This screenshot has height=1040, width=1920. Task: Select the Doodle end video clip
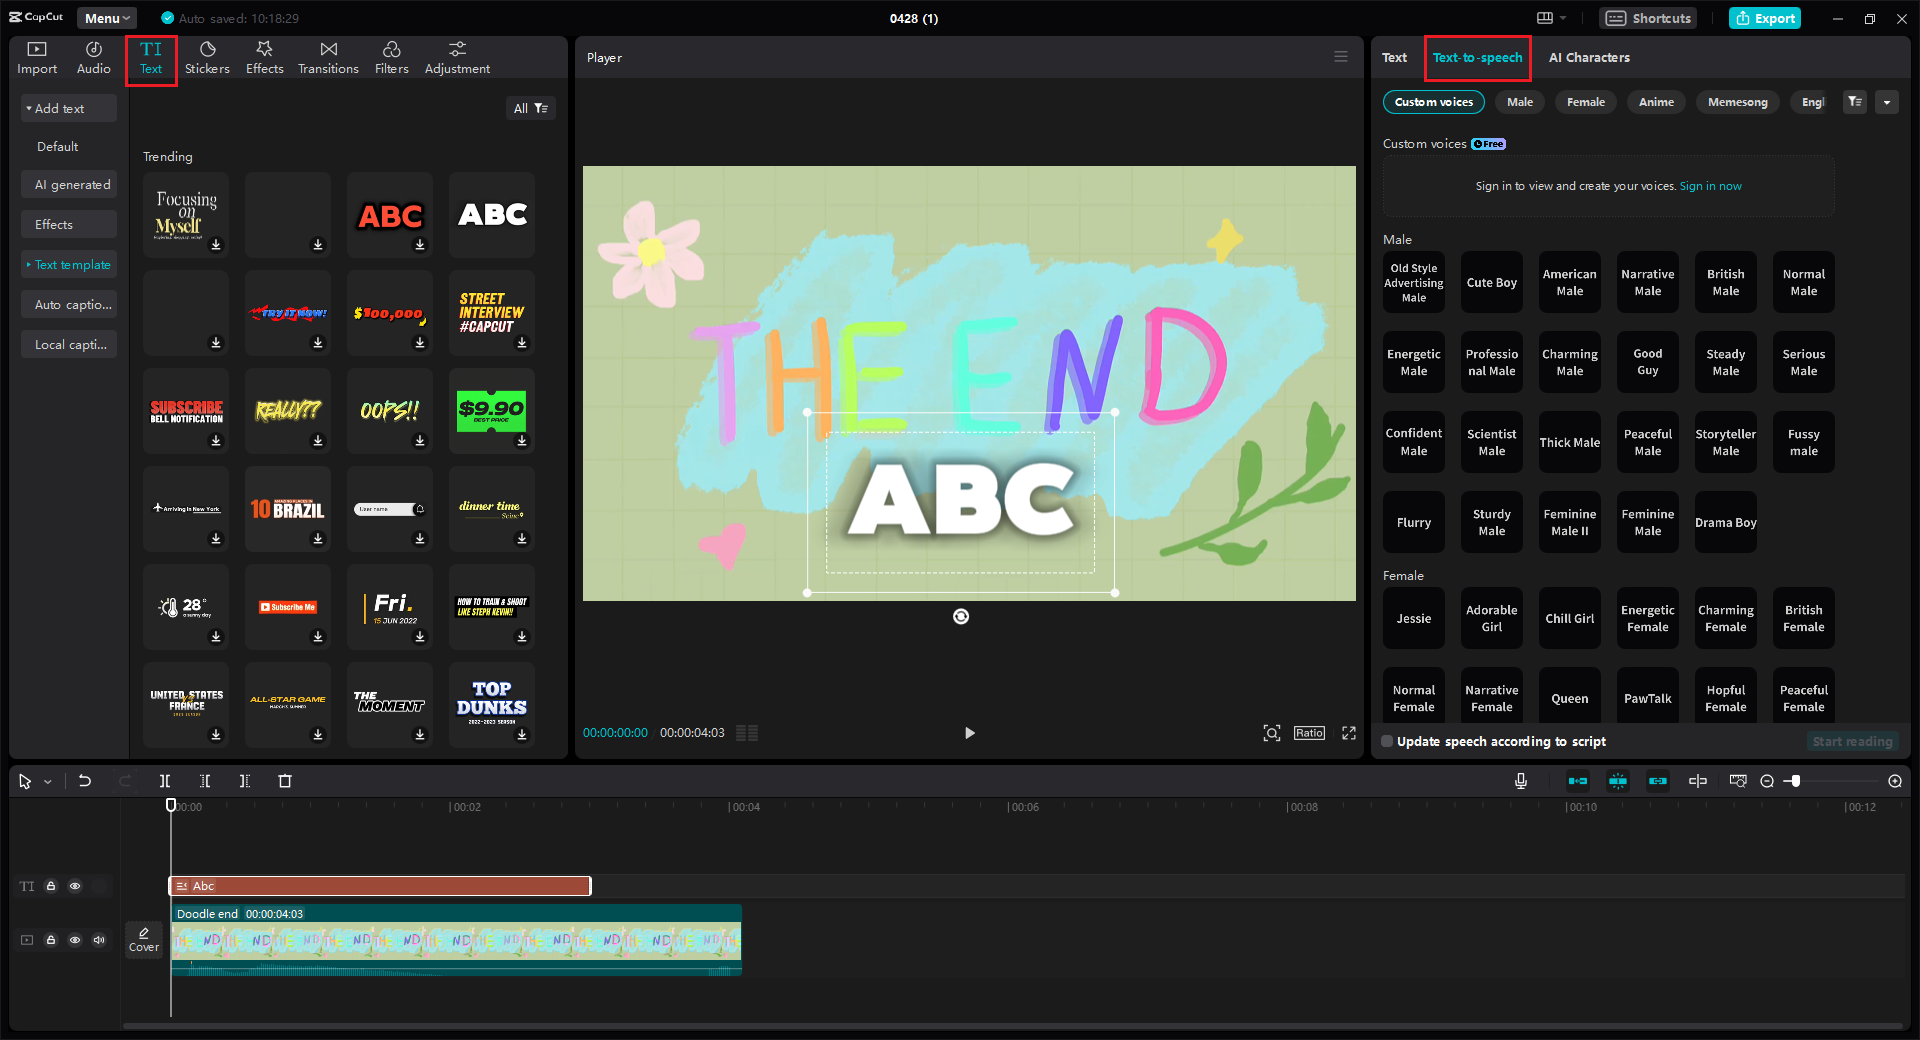(456, 940)
